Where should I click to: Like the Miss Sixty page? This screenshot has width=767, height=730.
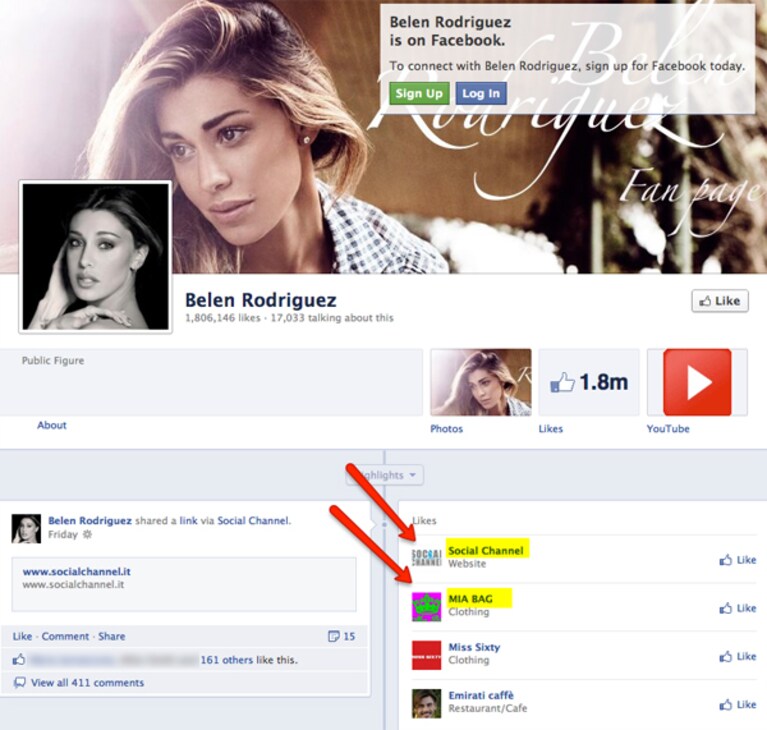[738, 656]
